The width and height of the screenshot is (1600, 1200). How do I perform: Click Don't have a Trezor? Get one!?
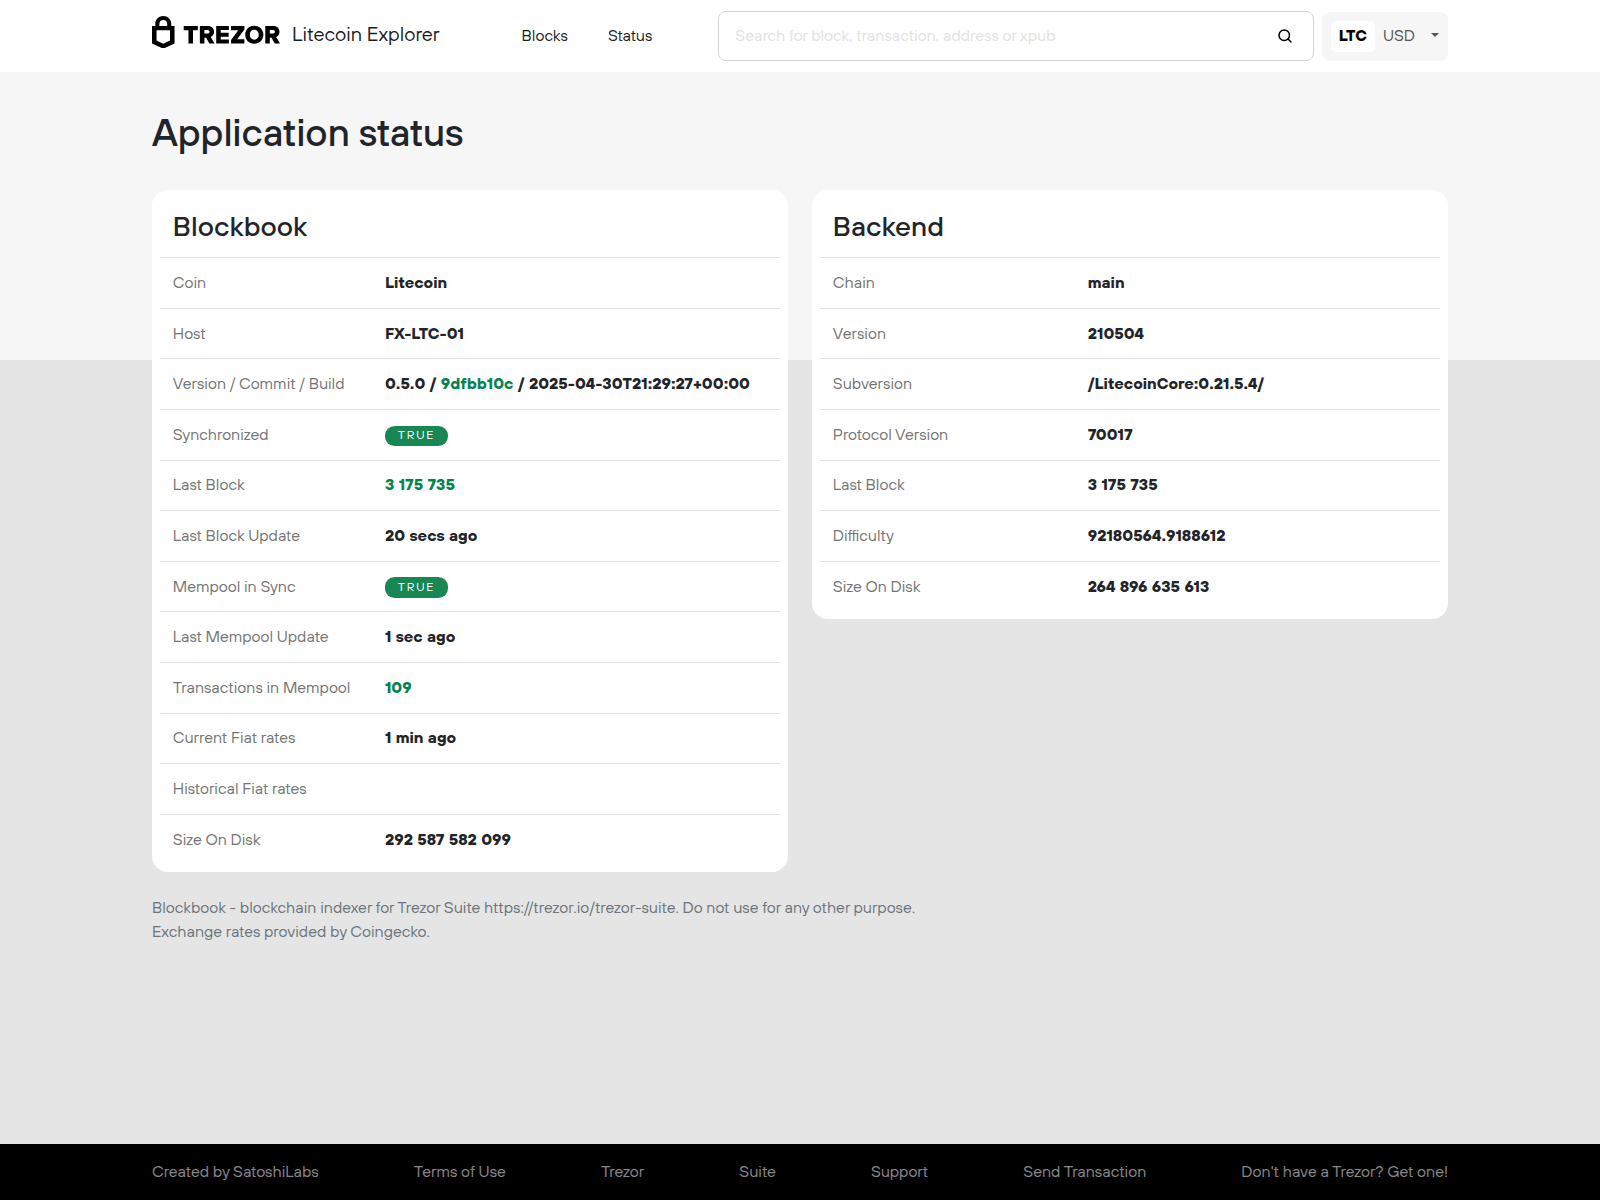[x=1344, y=1172]
